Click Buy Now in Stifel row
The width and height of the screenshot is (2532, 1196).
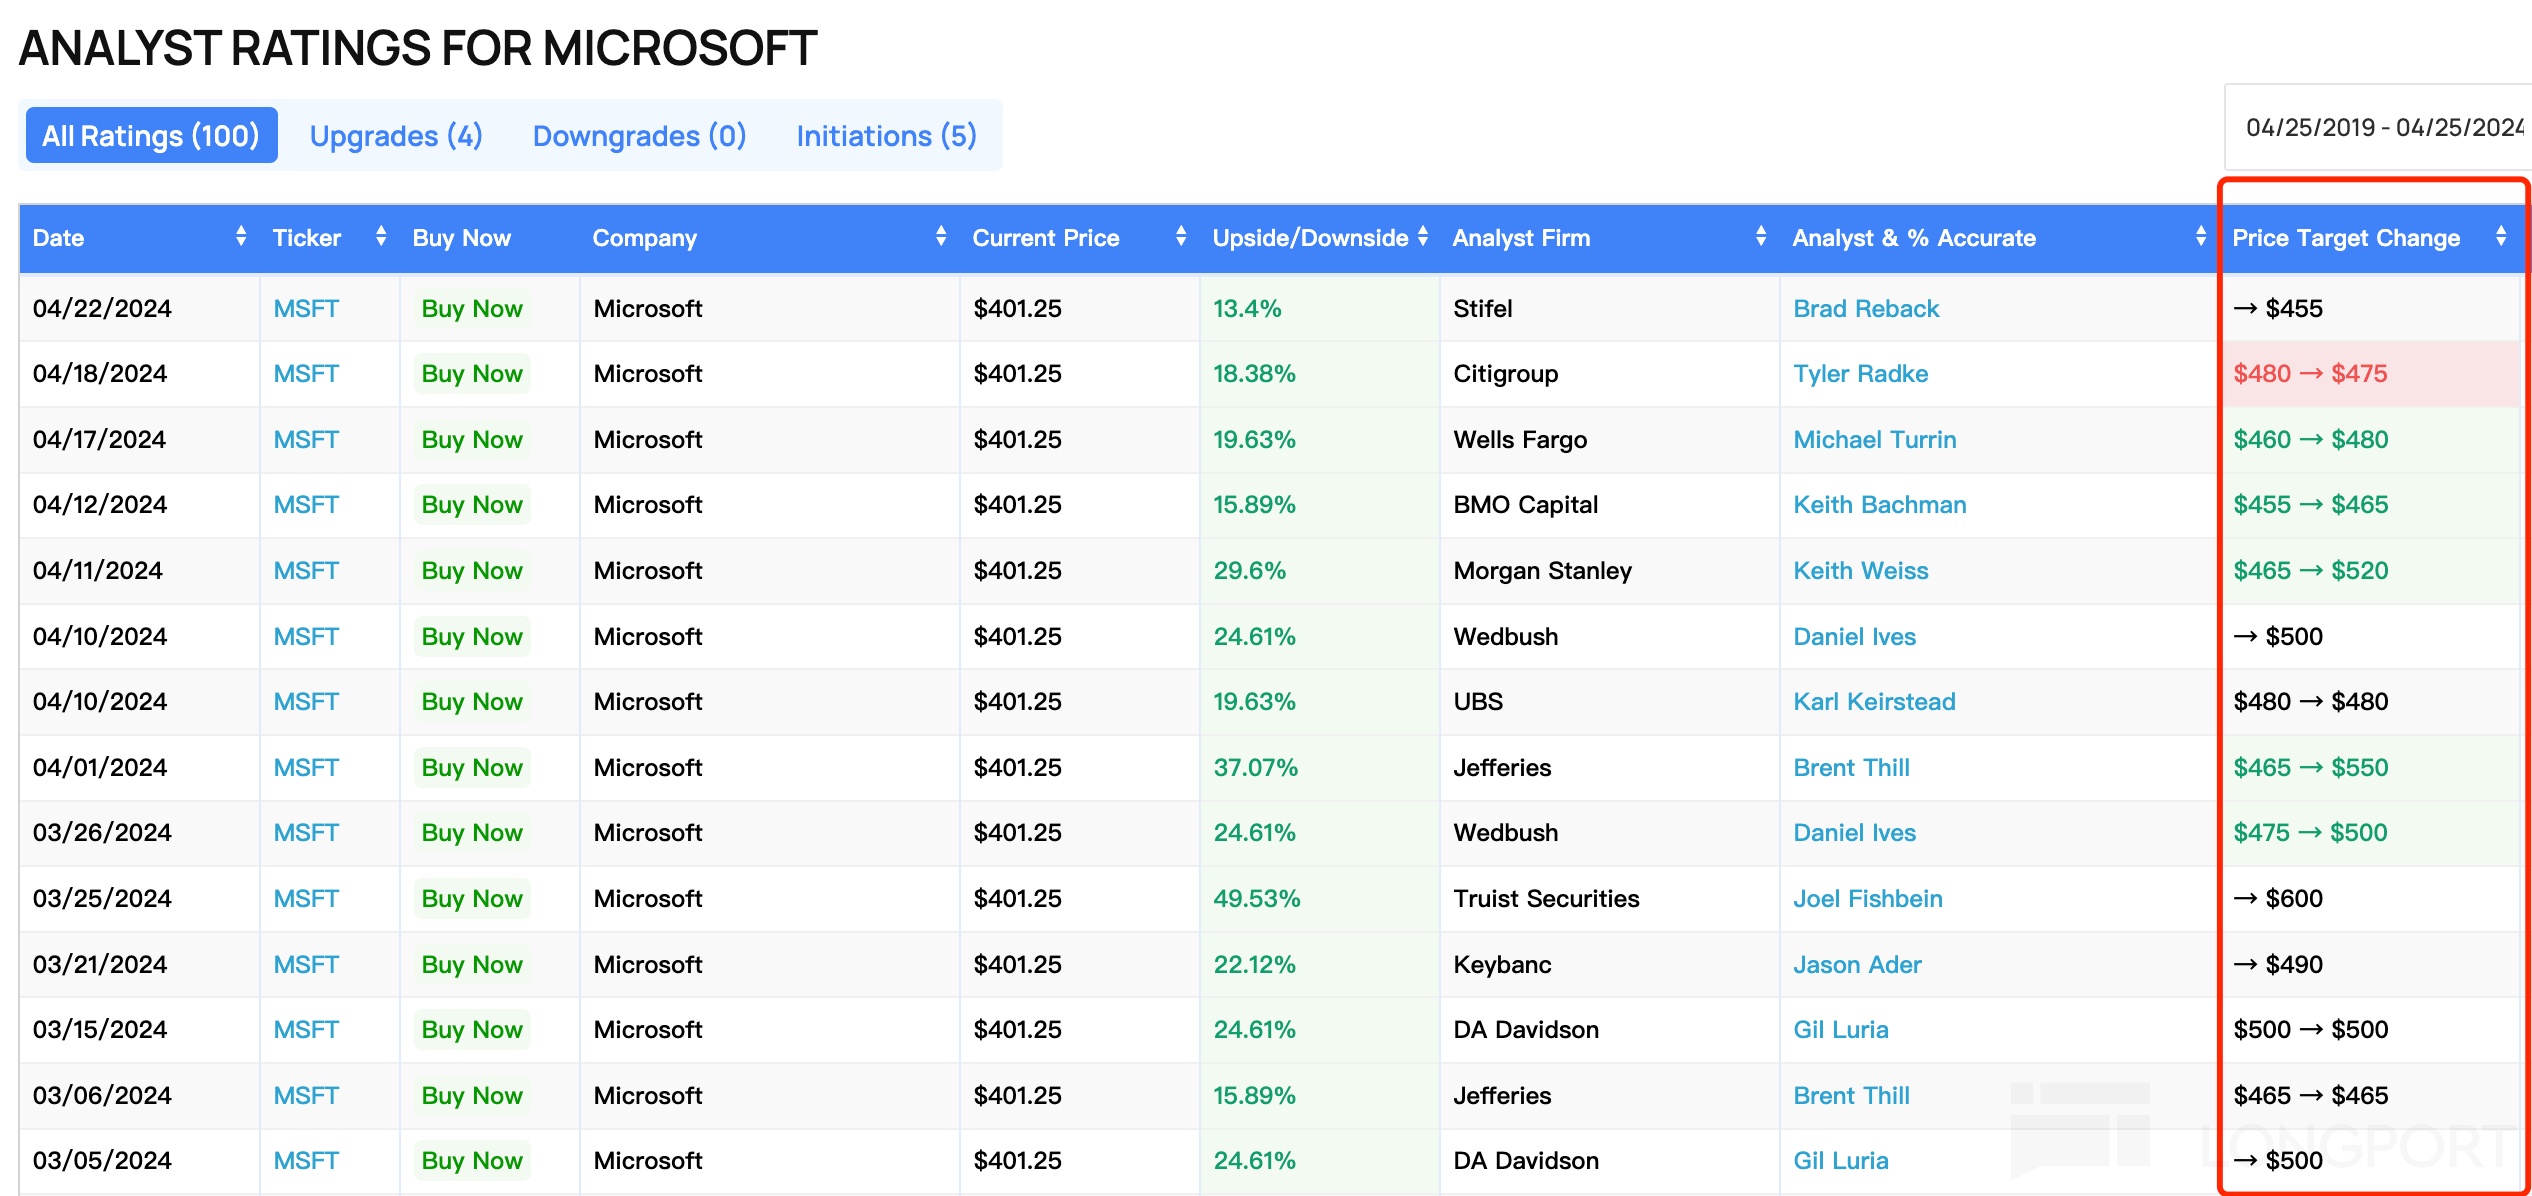pyautogui.click(x=471, y=309)
